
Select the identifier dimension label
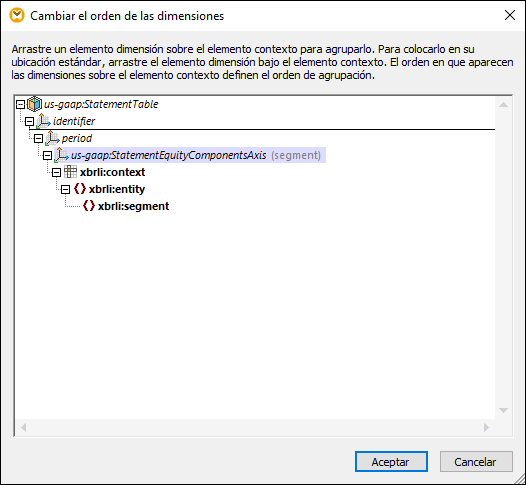pos(74,121)
